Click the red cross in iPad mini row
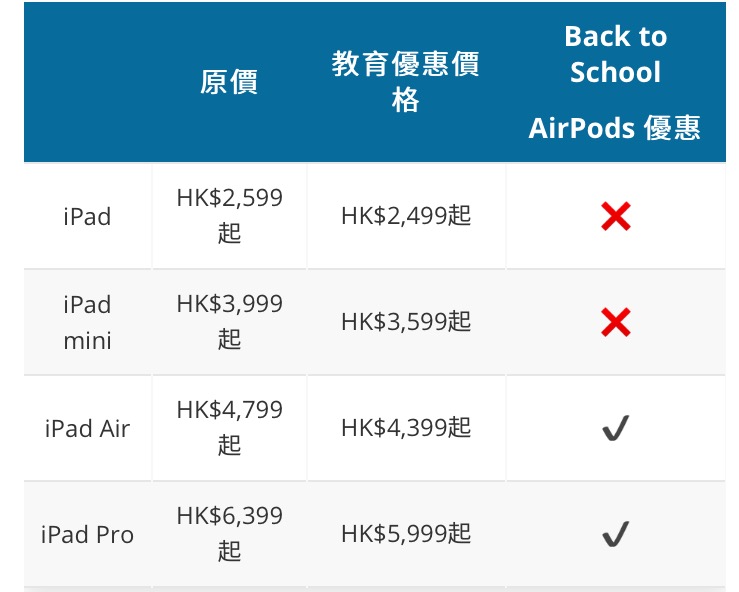 point(616,322)
